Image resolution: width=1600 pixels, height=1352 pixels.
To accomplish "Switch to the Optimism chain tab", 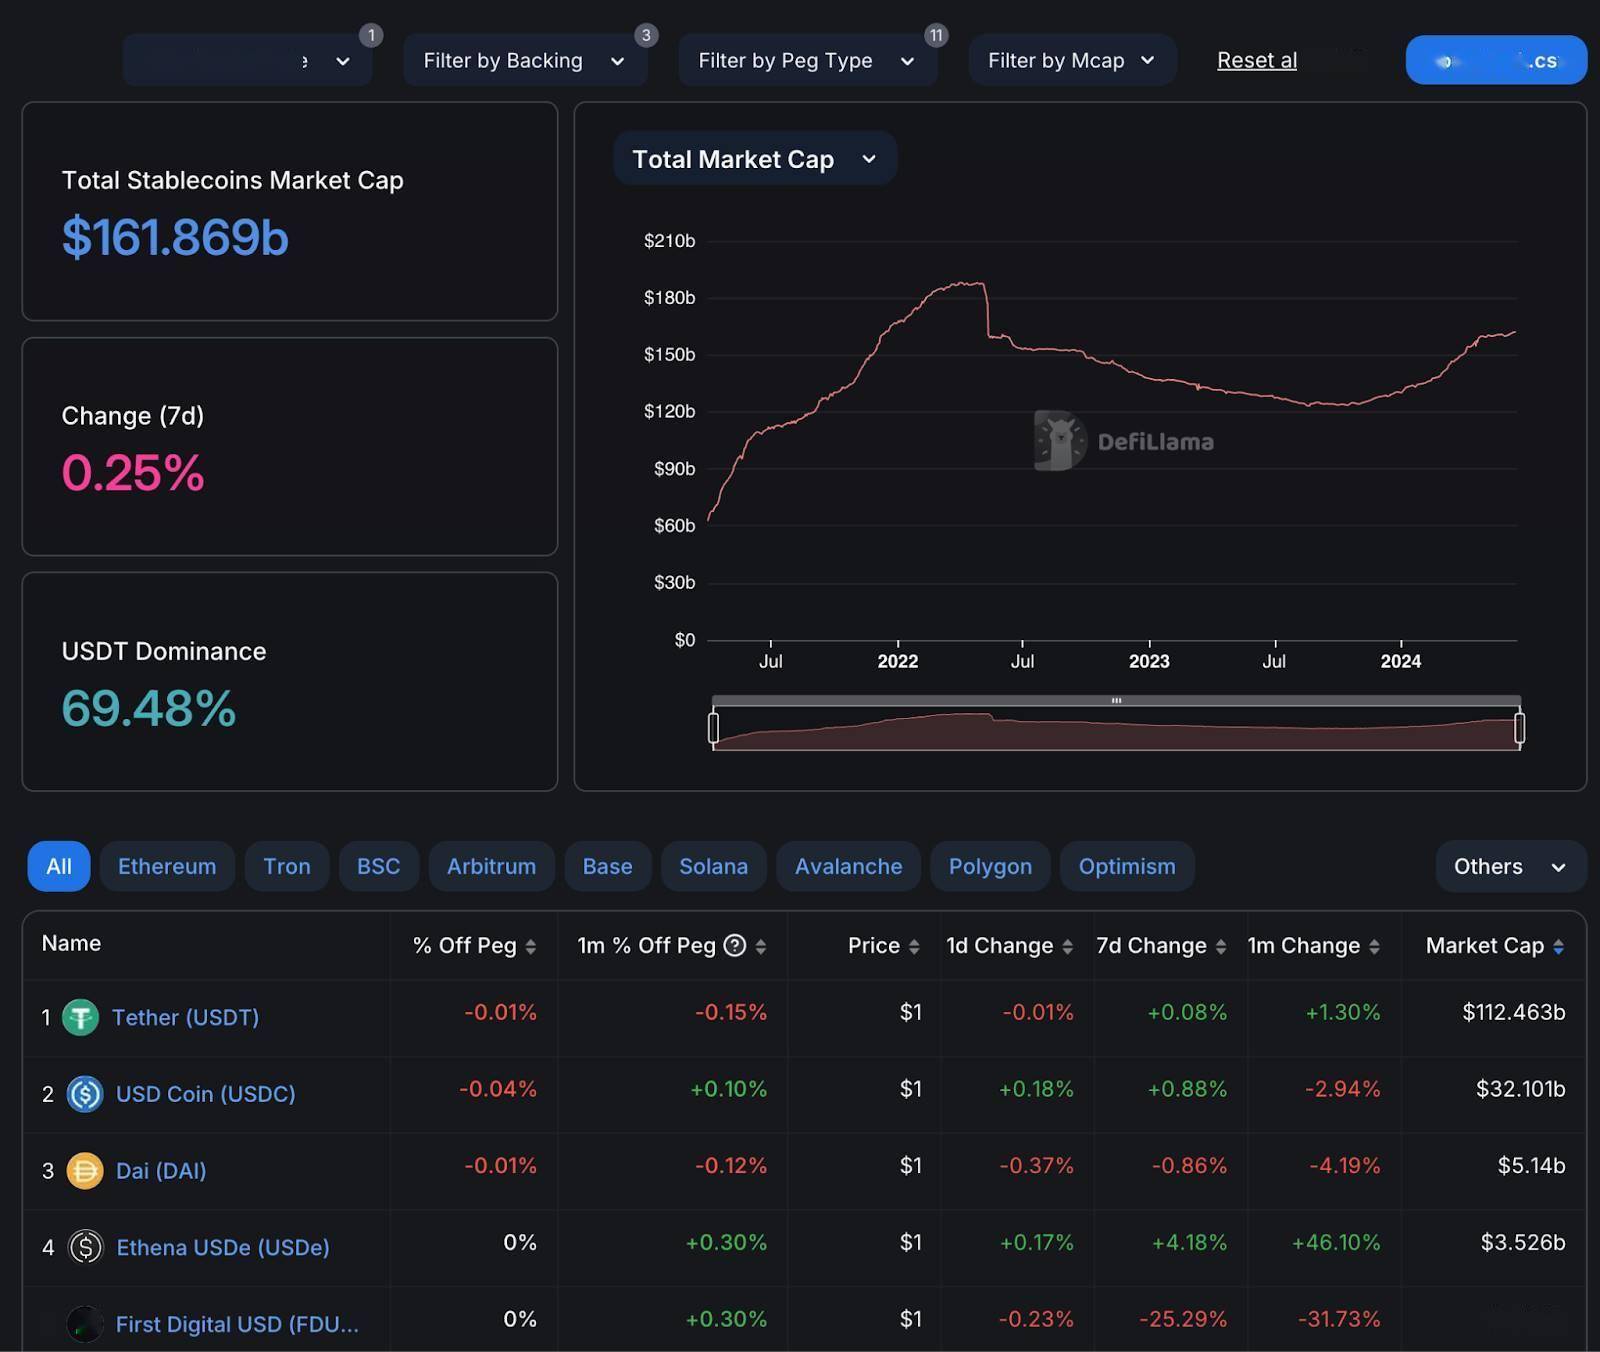I will click(x=1127, y=866).
